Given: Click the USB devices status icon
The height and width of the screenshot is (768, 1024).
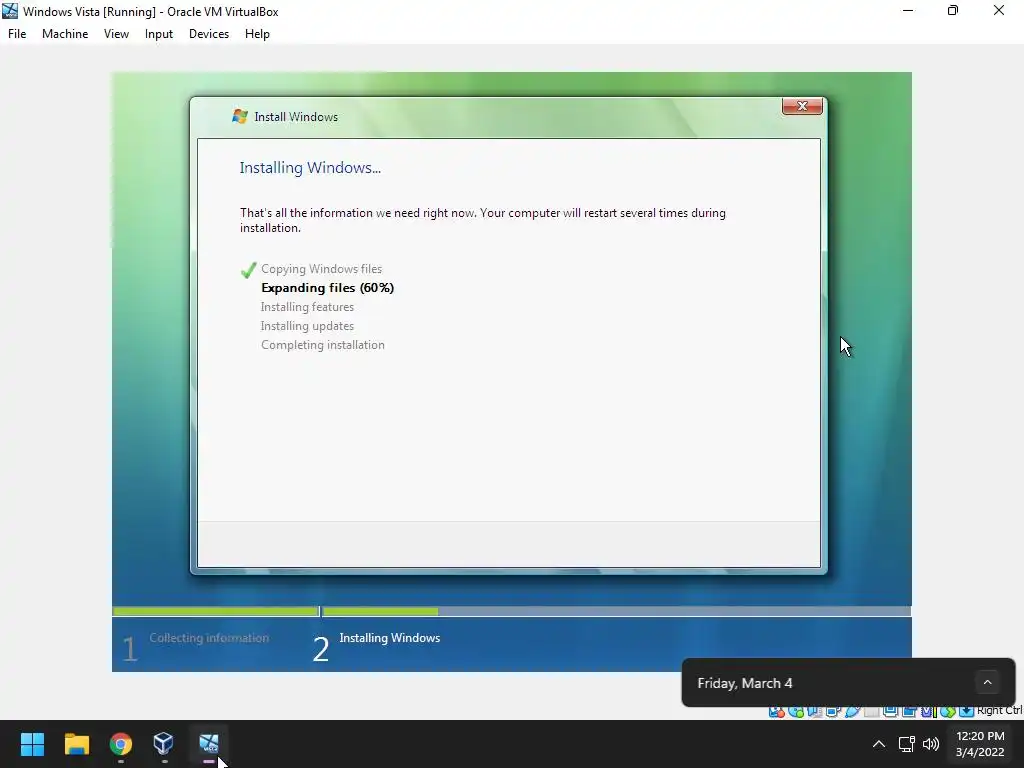Looking at the screenshot, I should tap(853, 711).
